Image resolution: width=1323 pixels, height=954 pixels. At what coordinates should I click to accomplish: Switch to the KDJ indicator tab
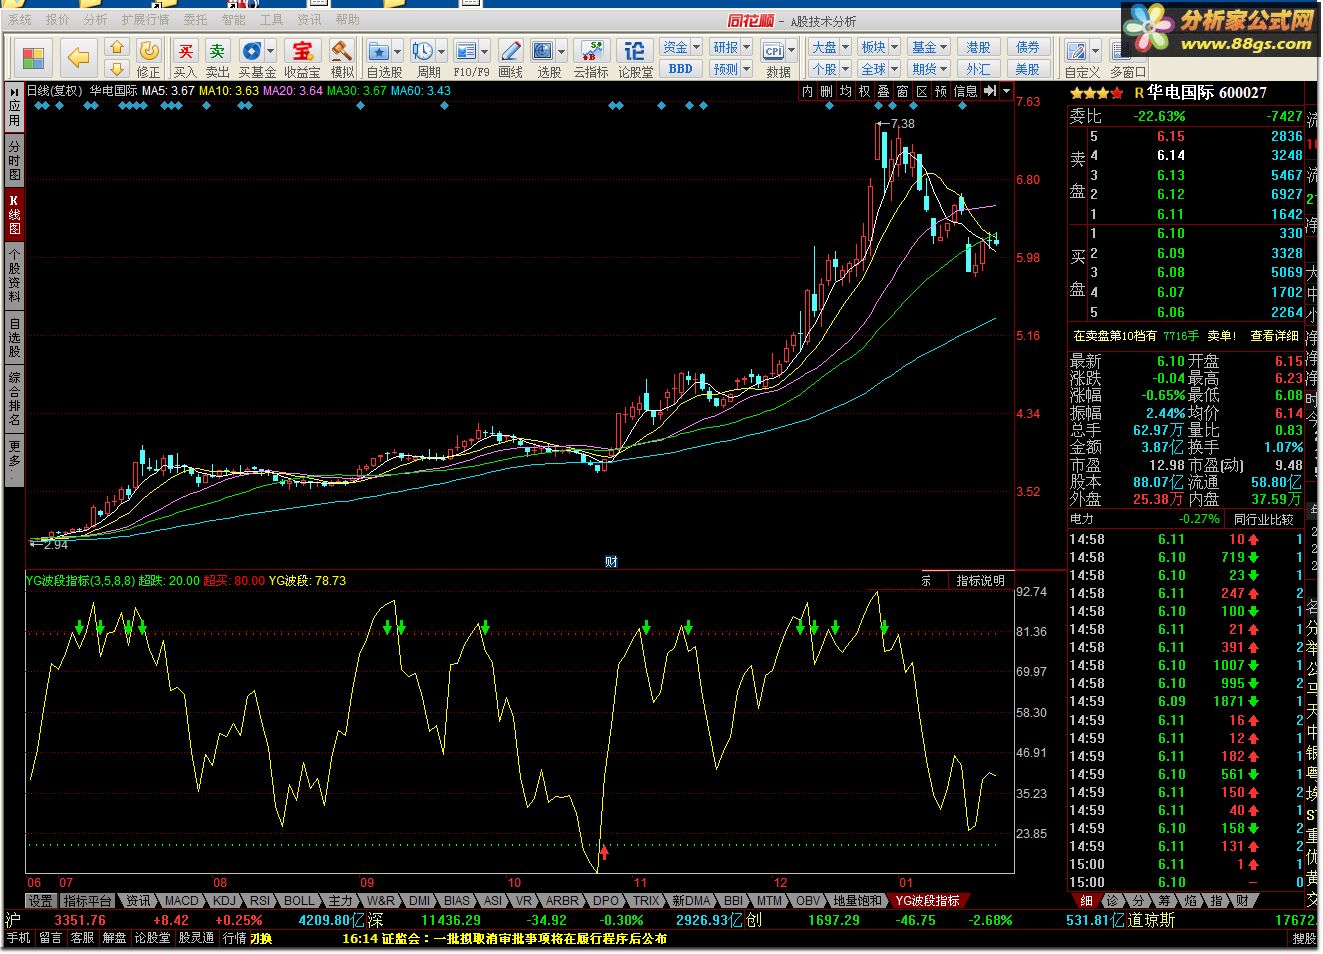(225, 901)
